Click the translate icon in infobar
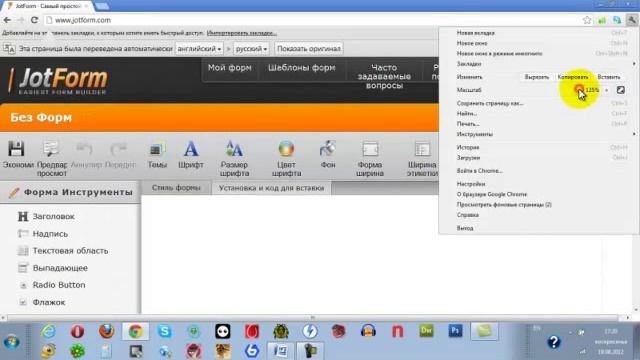The image size is (640, 360). pyautogui.click(x=9, y=49)
